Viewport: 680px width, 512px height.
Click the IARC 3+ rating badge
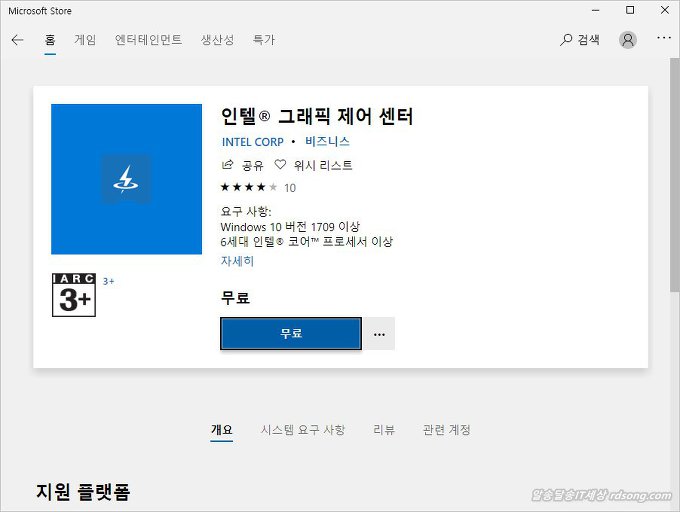tap(73, 295)
